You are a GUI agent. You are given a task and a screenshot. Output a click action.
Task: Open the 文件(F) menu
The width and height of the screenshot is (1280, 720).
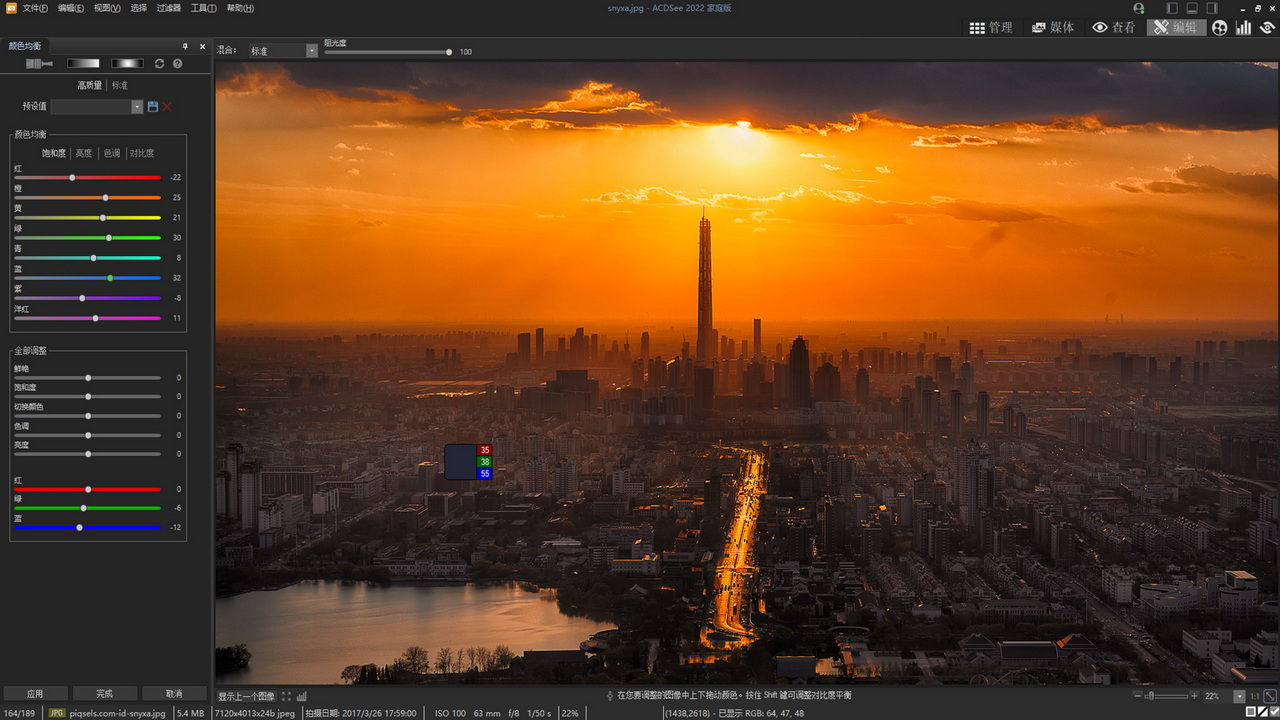[x=35, y=8]
